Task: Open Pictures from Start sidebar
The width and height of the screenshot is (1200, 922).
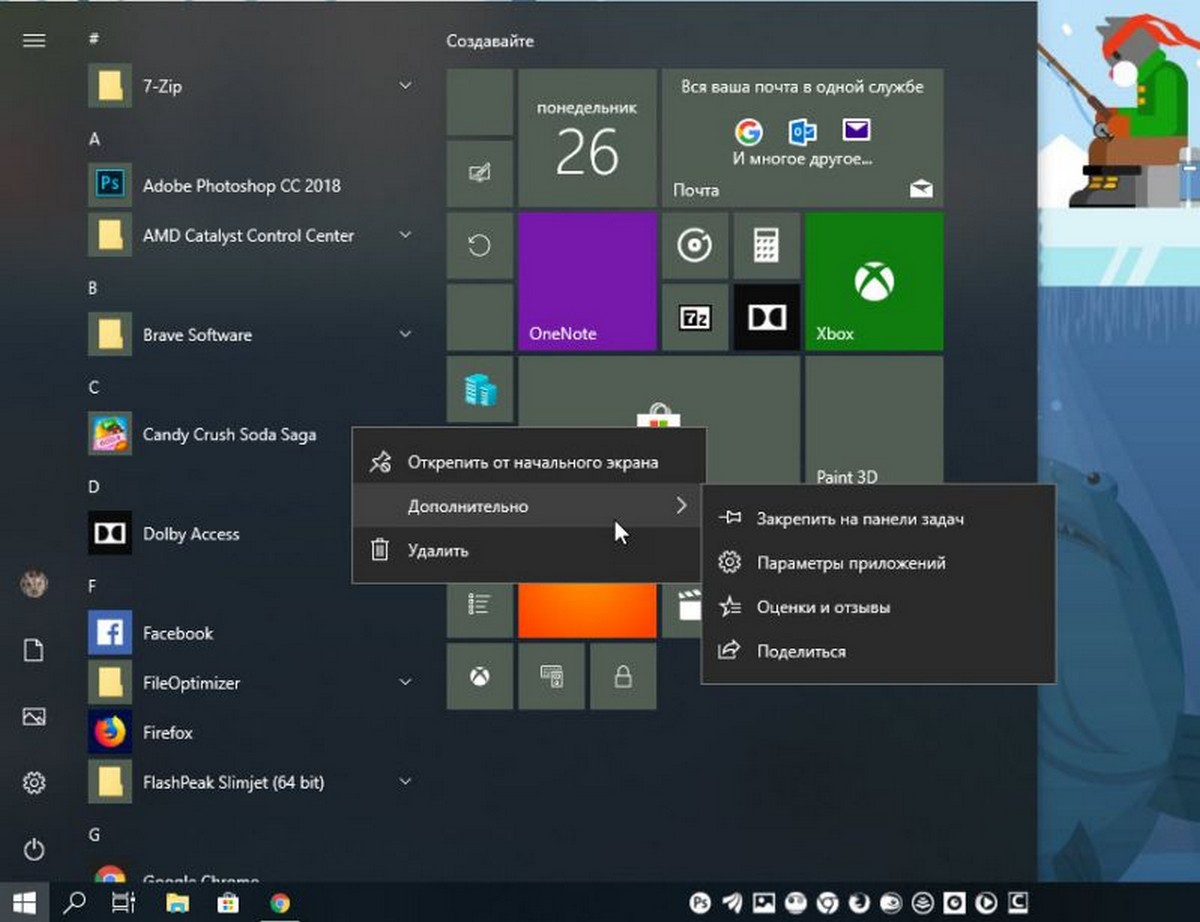Action: pos(34,717)
